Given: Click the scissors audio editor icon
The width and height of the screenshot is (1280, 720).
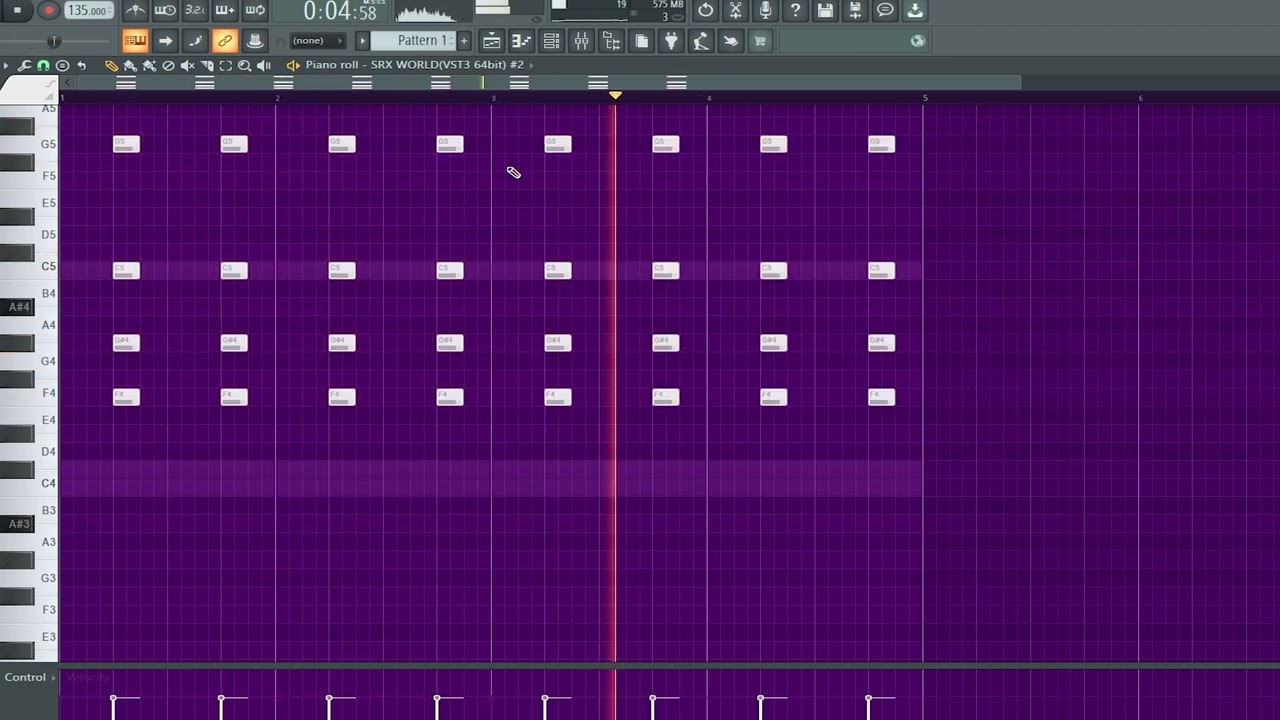Looking at the screenshot, I should (x=736, y=10).
